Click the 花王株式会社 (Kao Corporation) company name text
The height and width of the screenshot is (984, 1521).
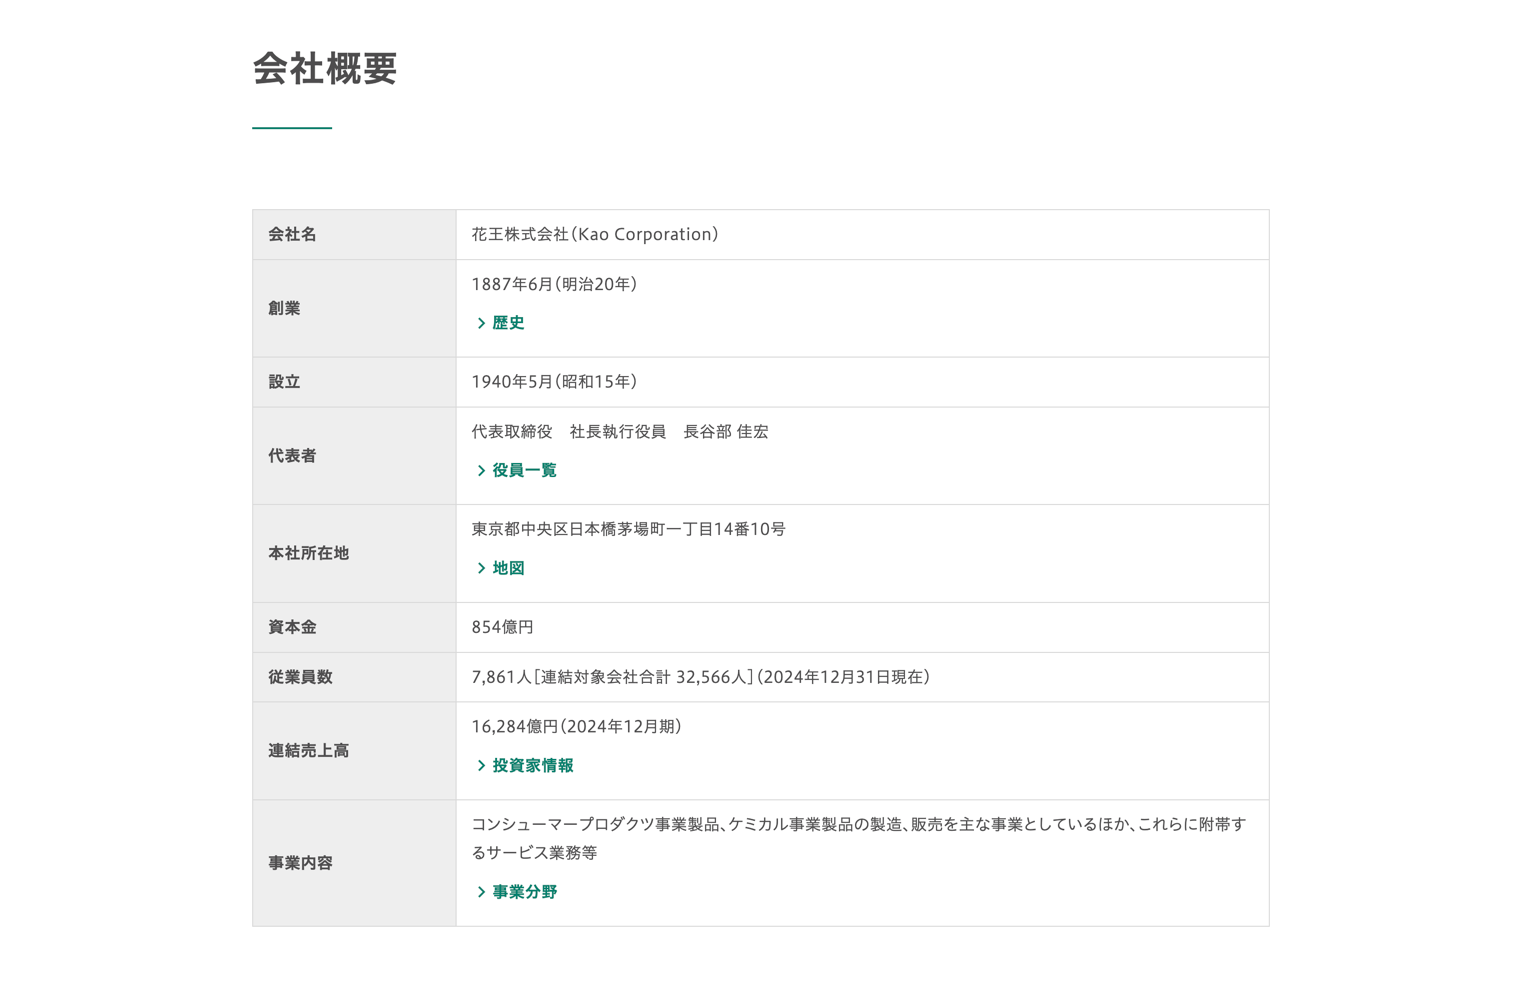[594, 235]
